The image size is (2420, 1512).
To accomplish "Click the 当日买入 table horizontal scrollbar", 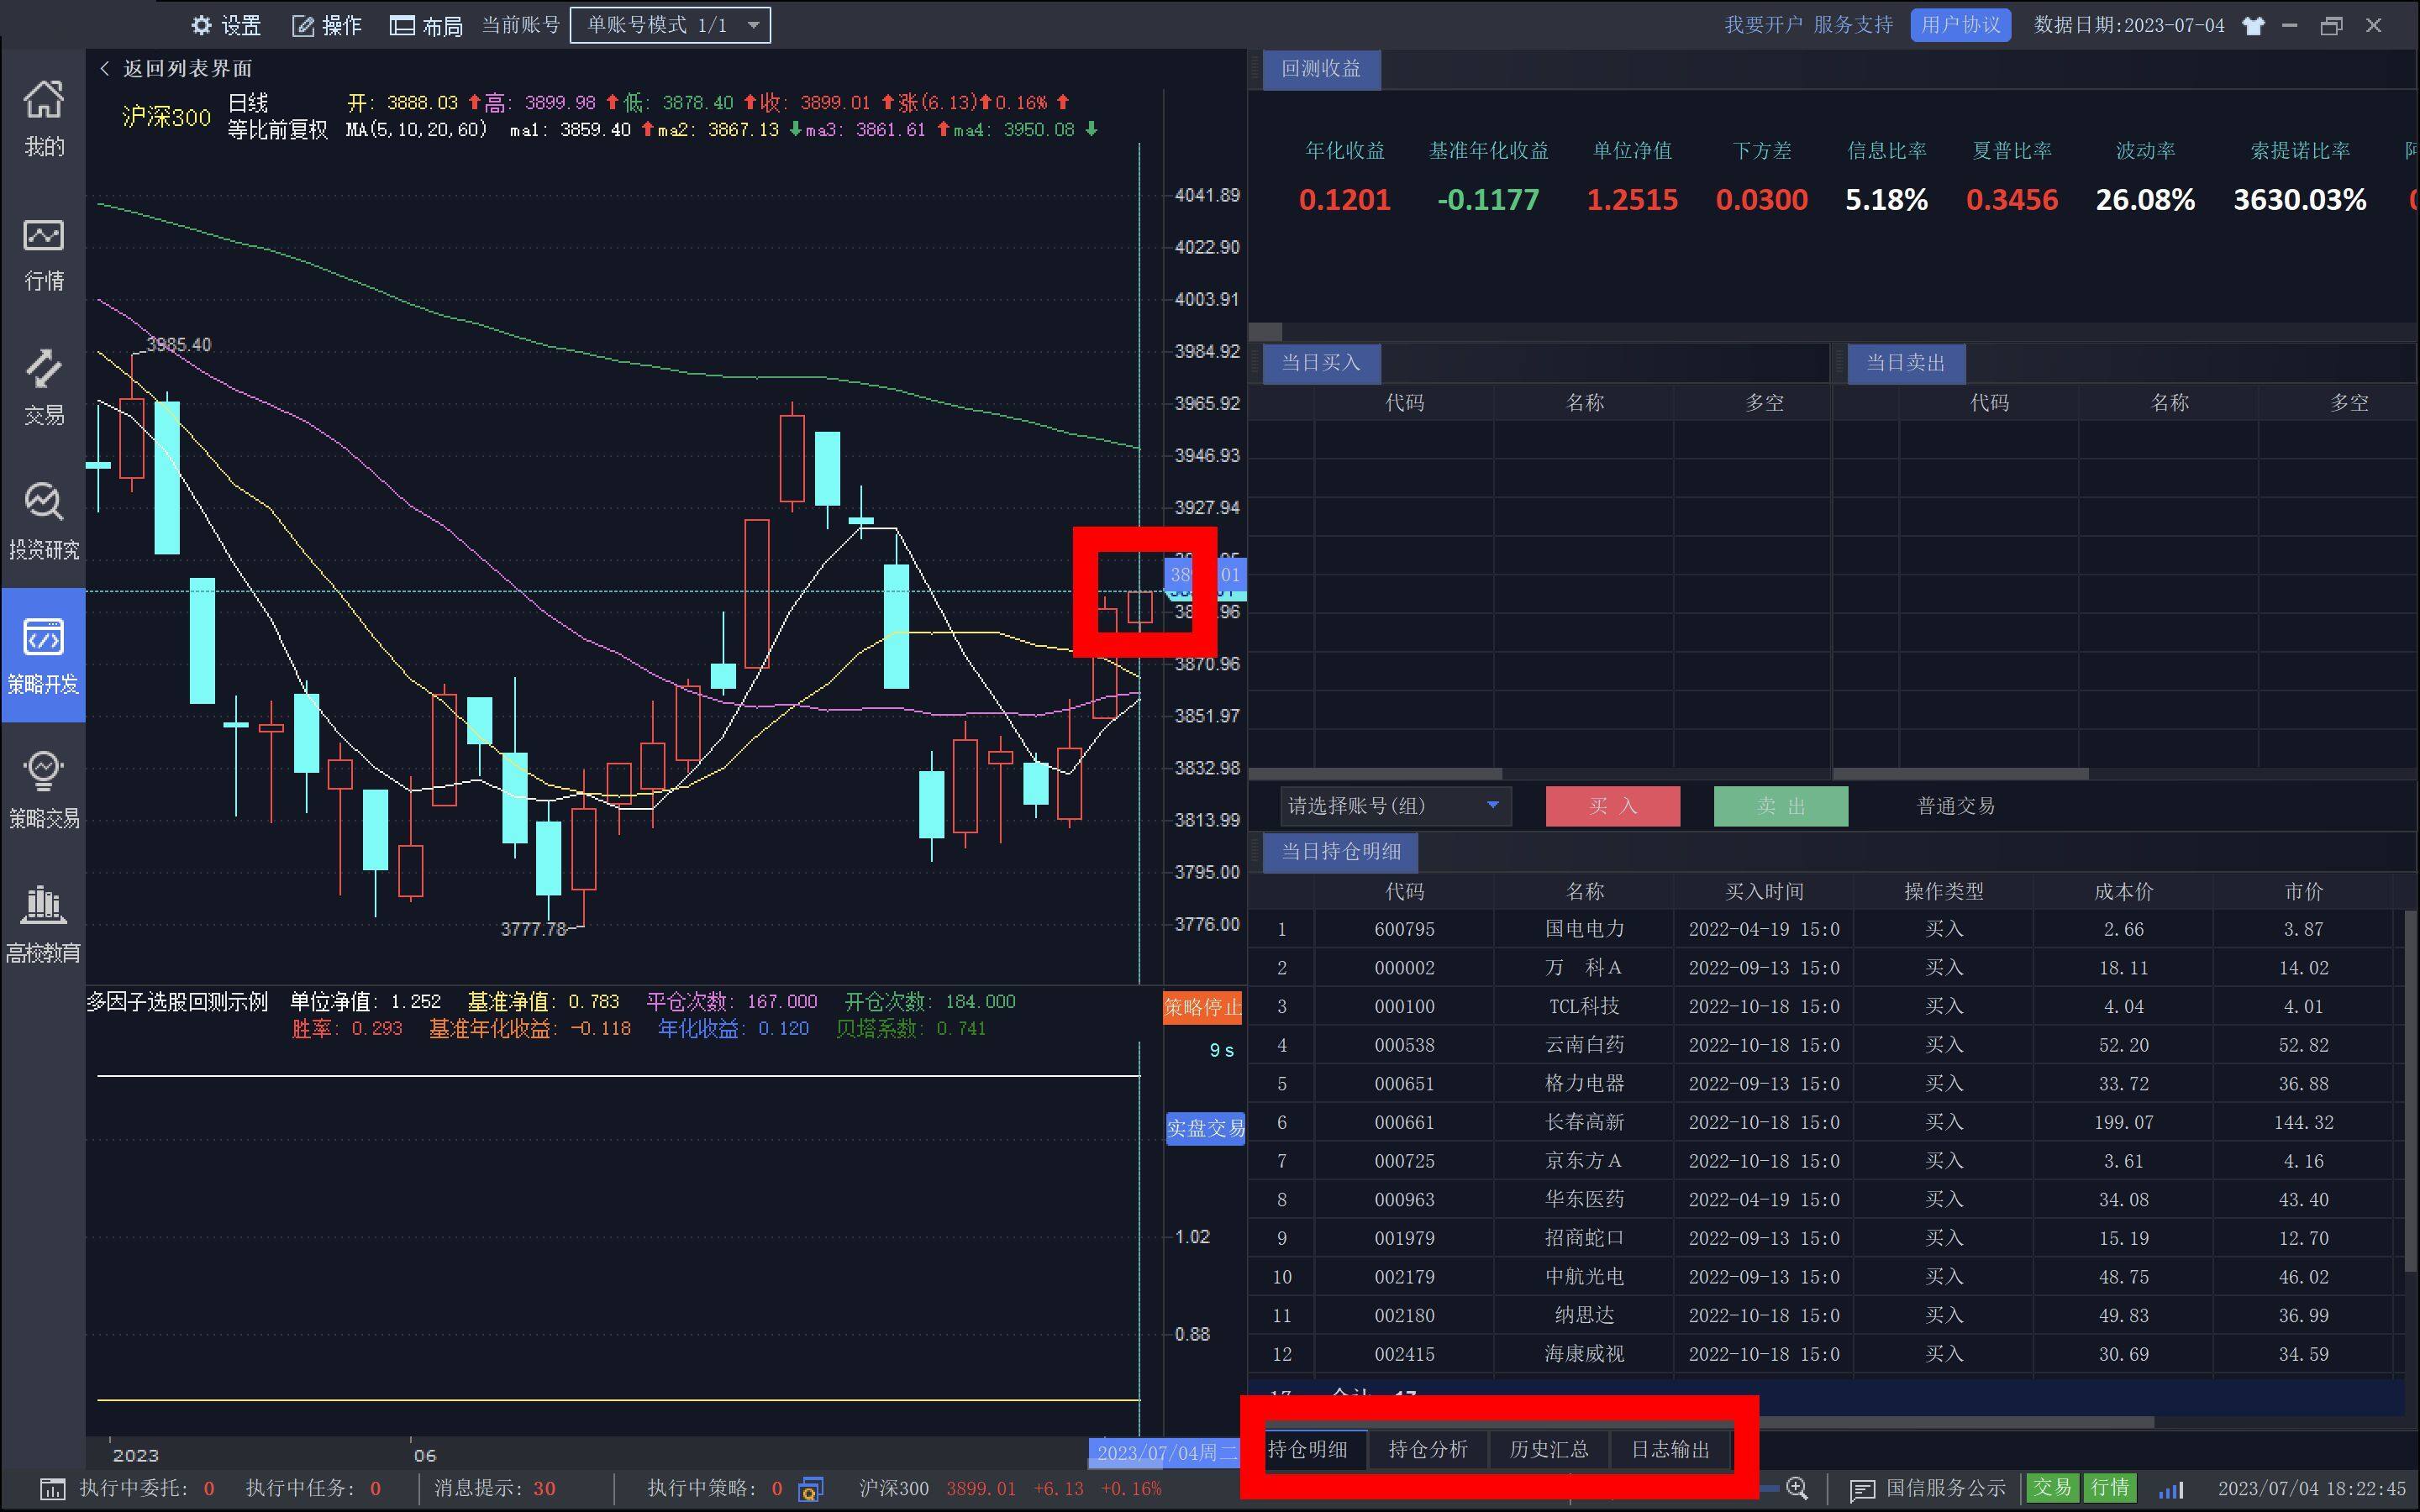I will 1376,773.
